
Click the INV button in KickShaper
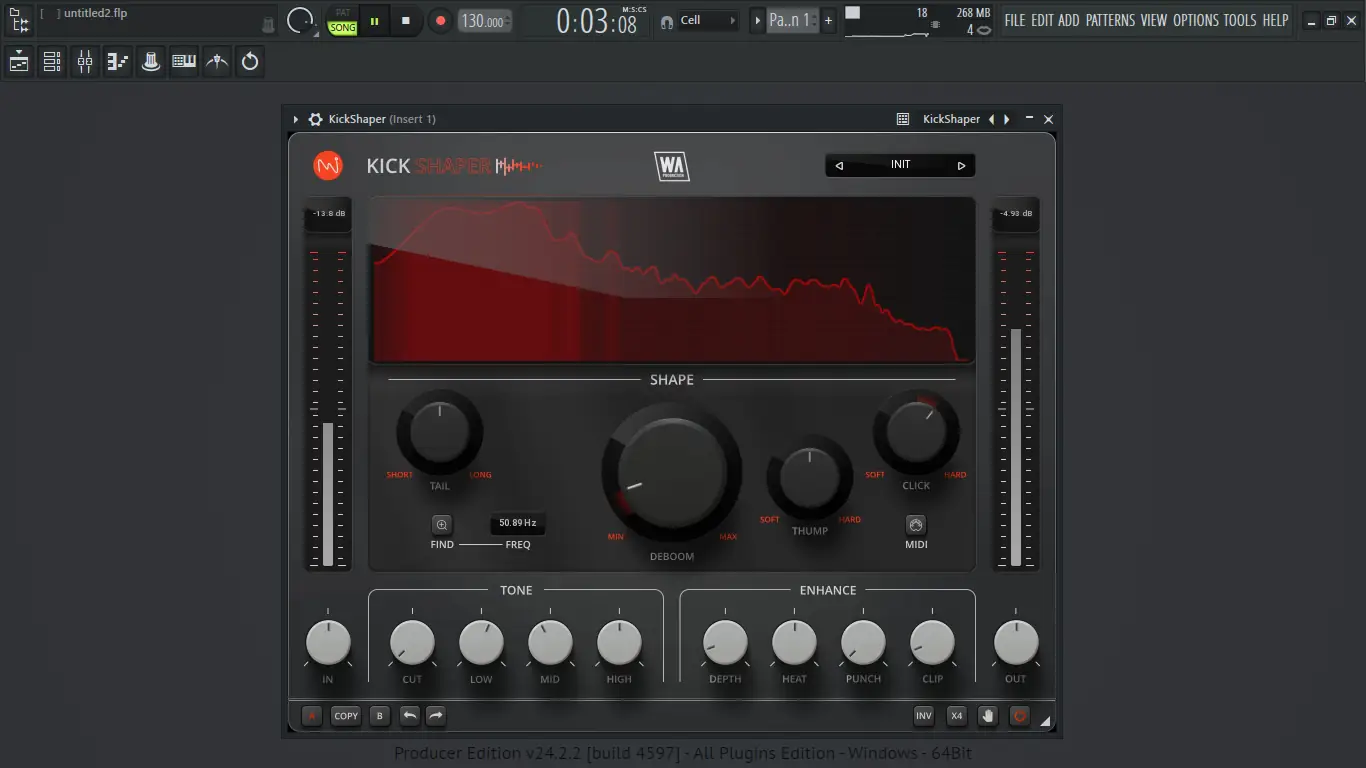pos(923,716)
